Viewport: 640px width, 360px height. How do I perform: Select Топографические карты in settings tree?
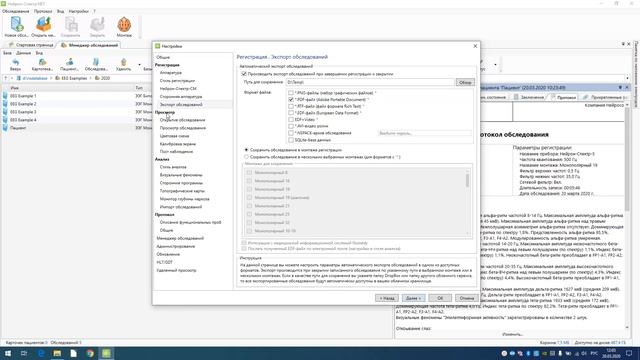182,191
